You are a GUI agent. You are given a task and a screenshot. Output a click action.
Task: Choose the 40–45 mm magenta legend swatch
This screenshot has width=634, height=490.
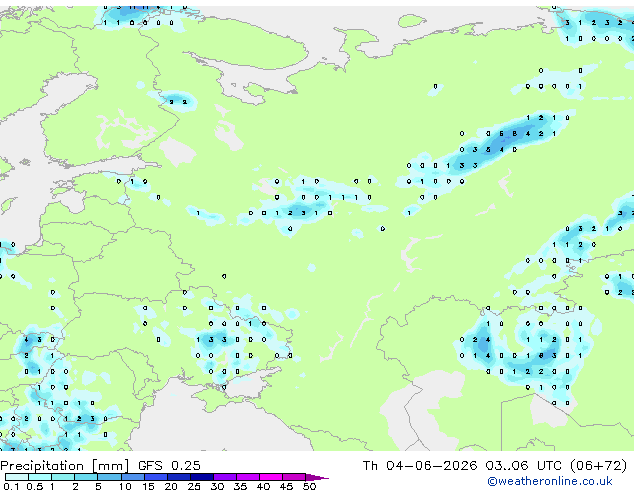click(x=271, y=477)
